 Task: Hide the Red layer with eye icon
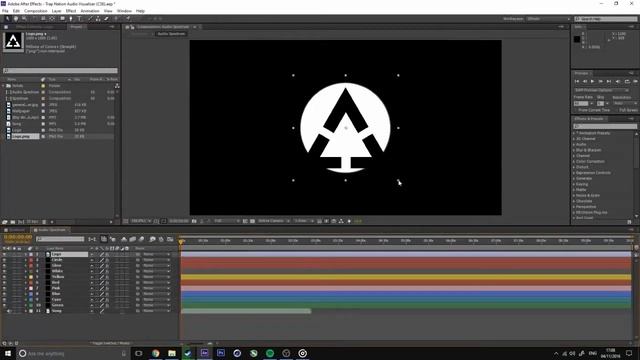click(x=4, y=282)
